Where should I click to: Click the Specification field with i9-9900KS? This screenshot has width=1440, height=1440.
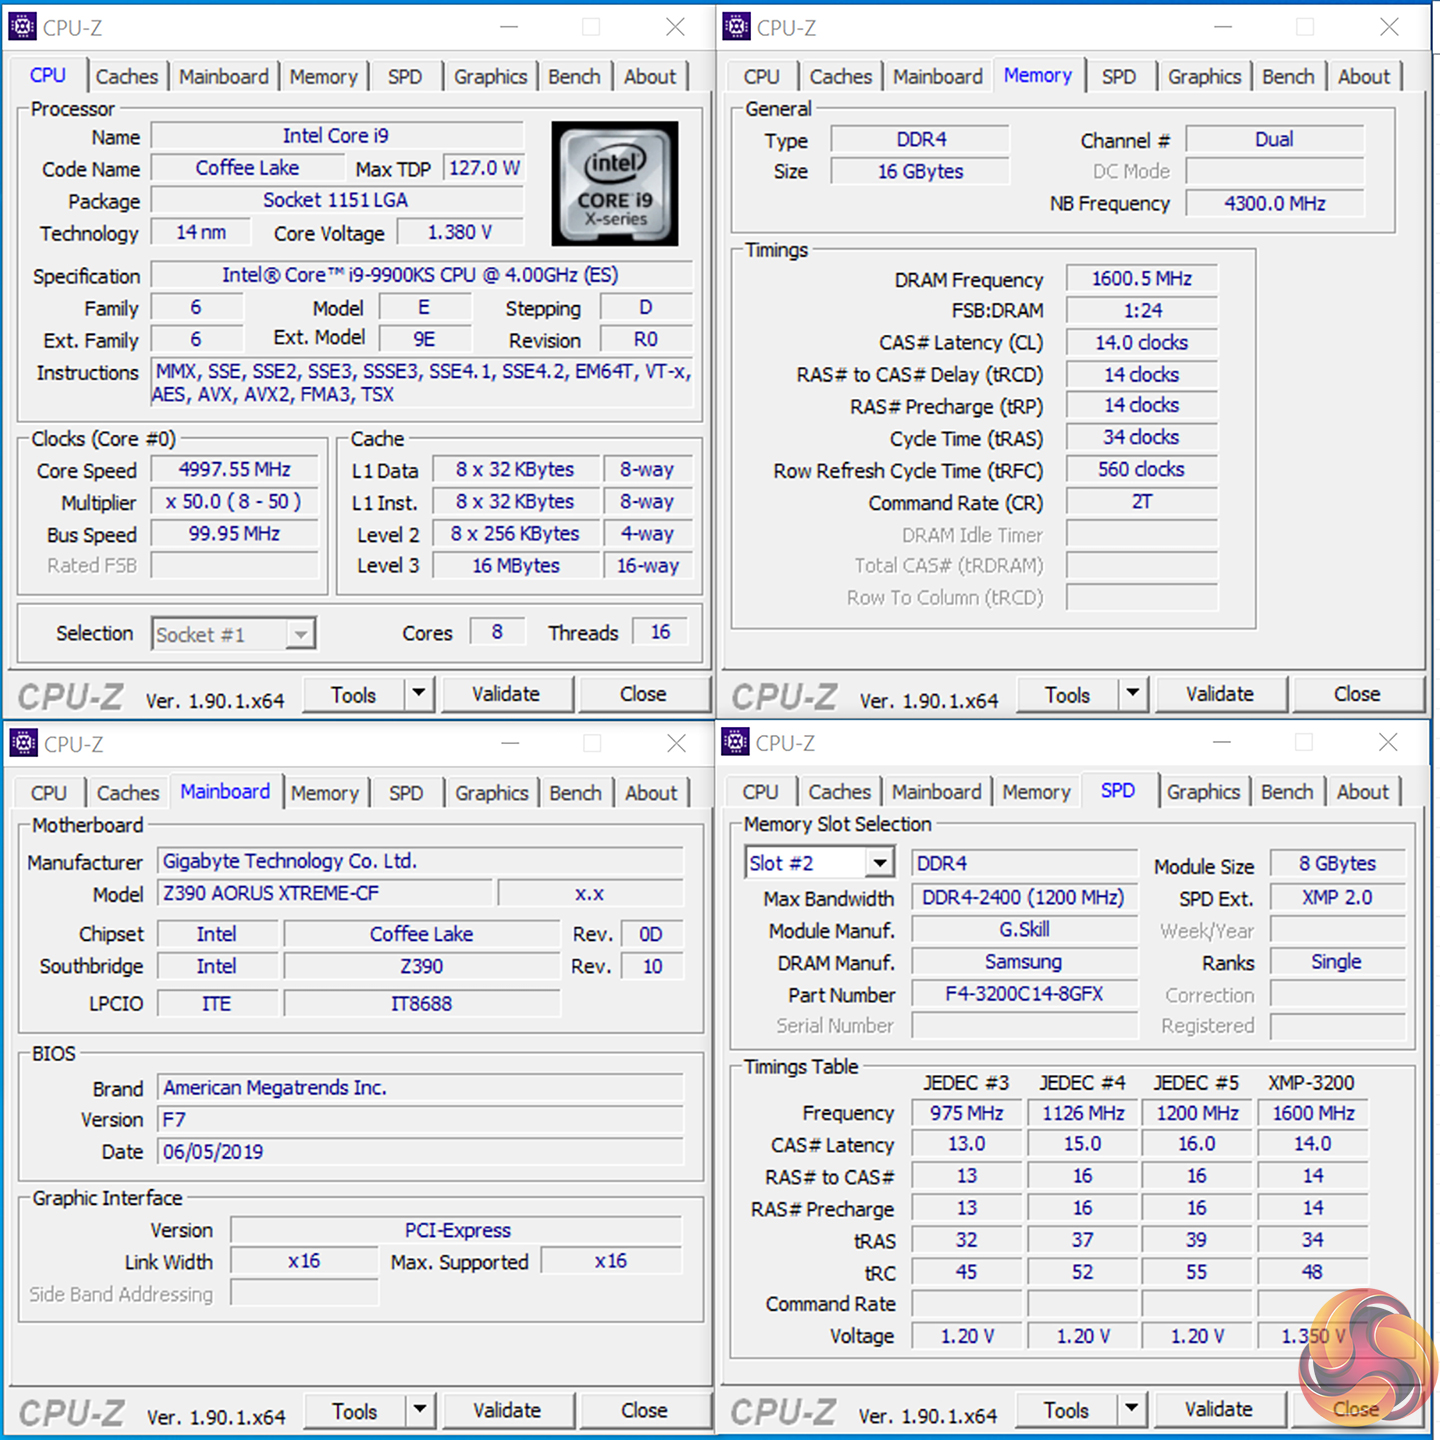coord(421,275)
